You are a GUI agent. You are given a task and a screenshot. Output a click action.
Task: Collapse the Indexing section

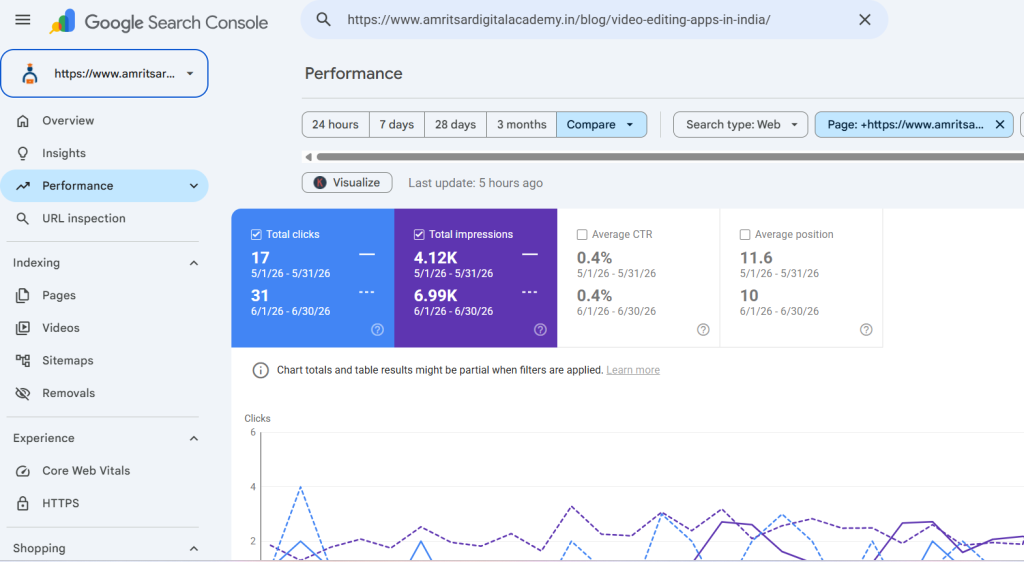(x=194, y=263)
